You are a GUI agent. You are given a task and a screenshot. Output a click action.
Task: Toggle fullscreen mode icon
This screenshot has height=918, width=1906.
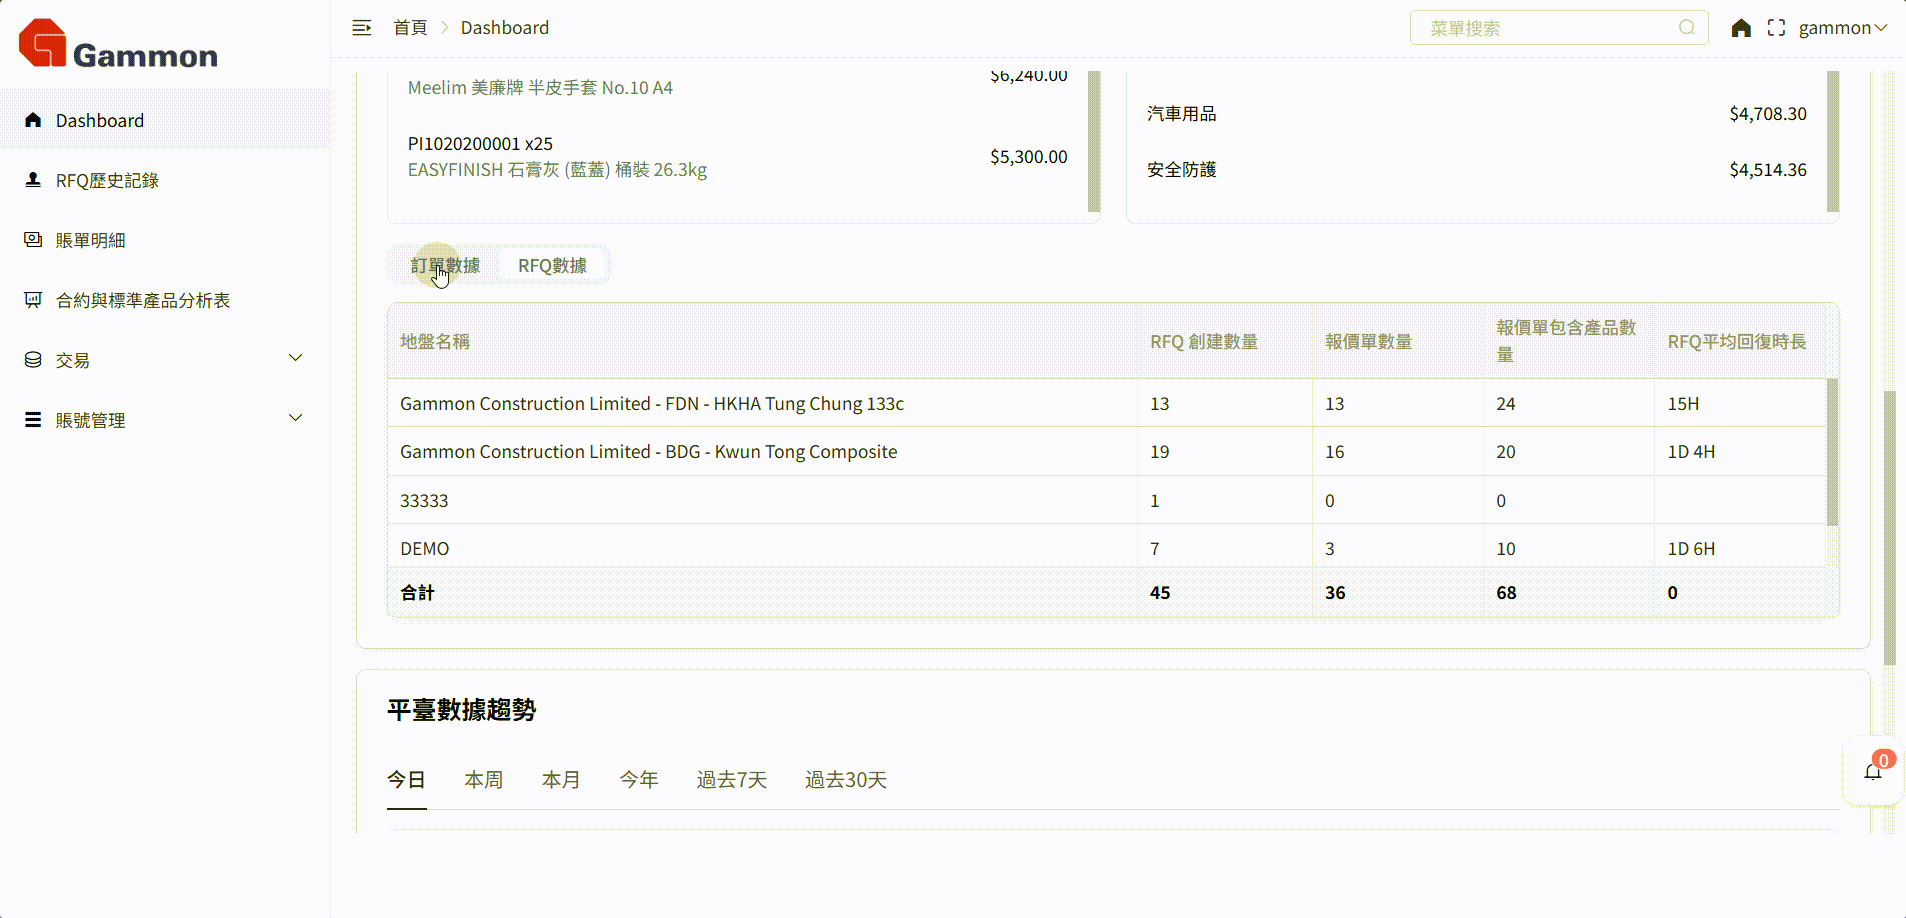(1776, 28)
